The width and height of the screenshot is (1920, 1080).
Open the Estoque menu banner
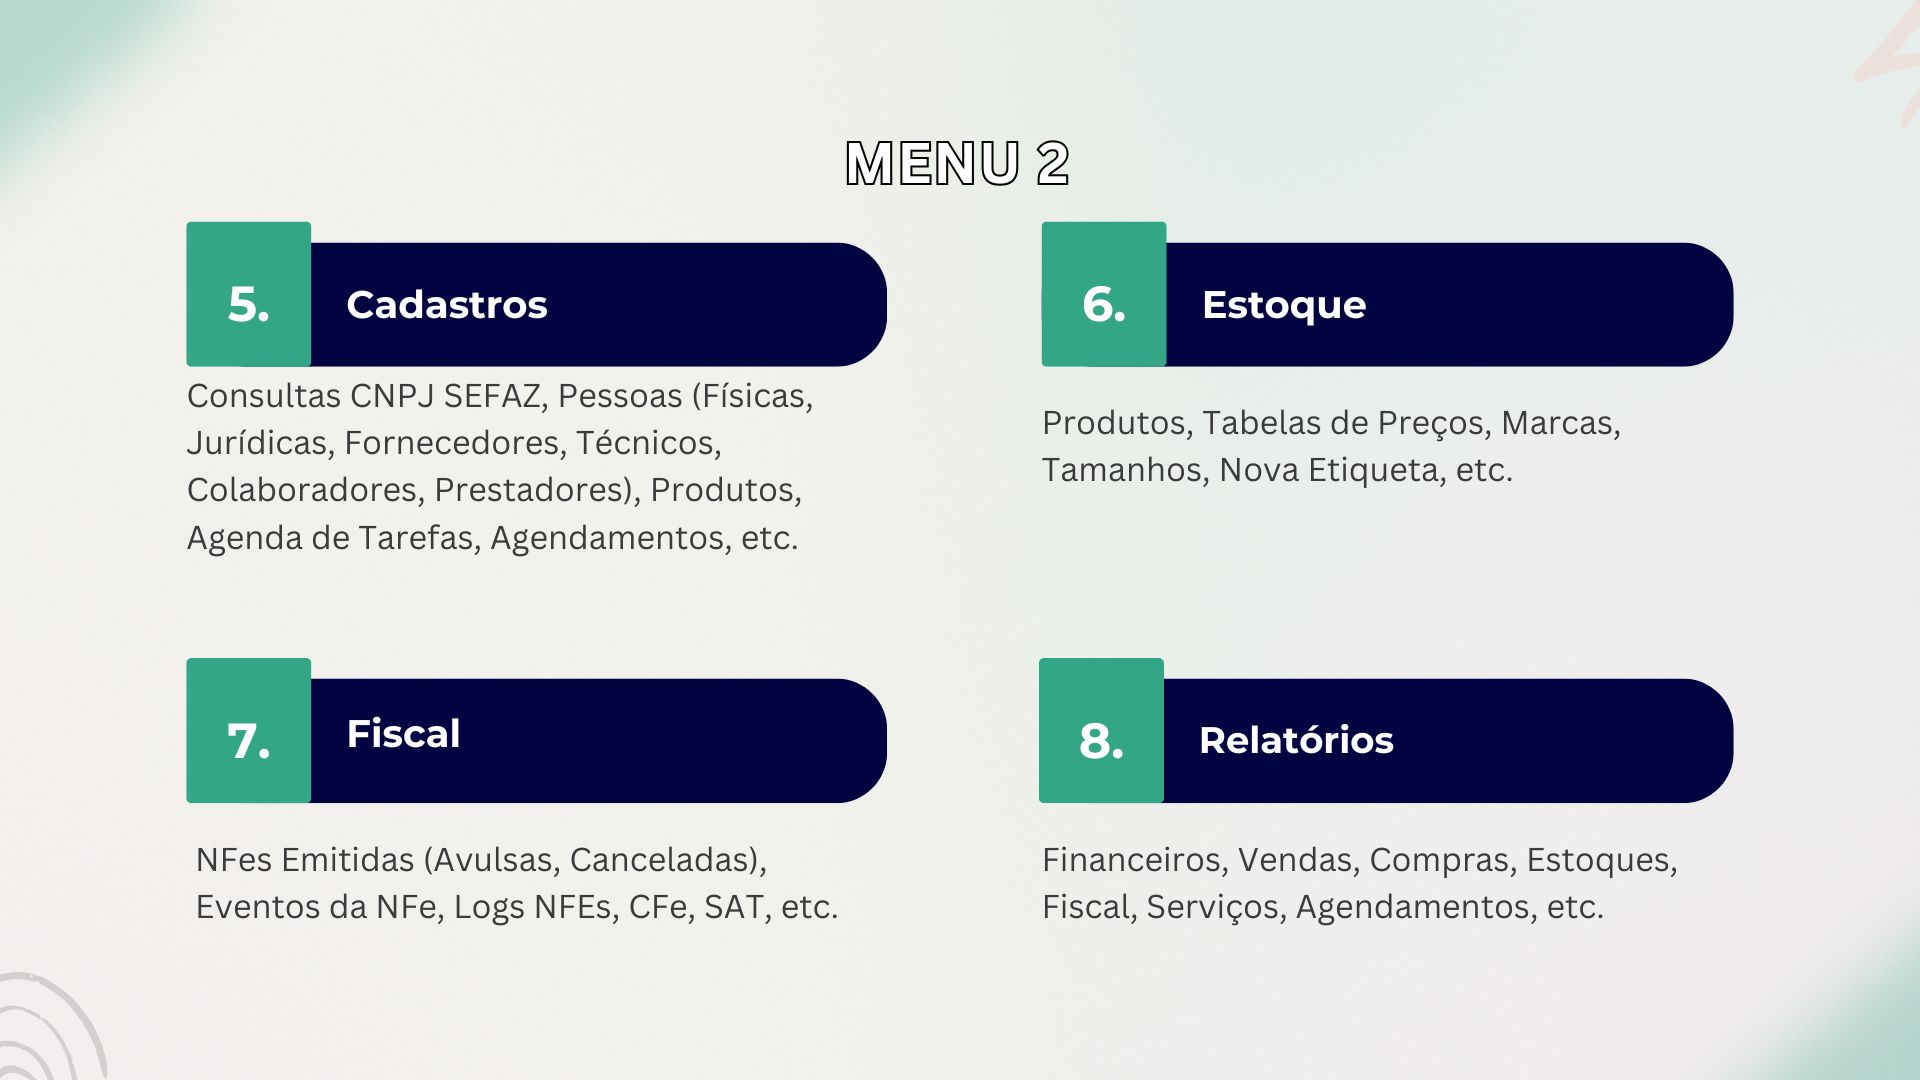(1448, 304)
